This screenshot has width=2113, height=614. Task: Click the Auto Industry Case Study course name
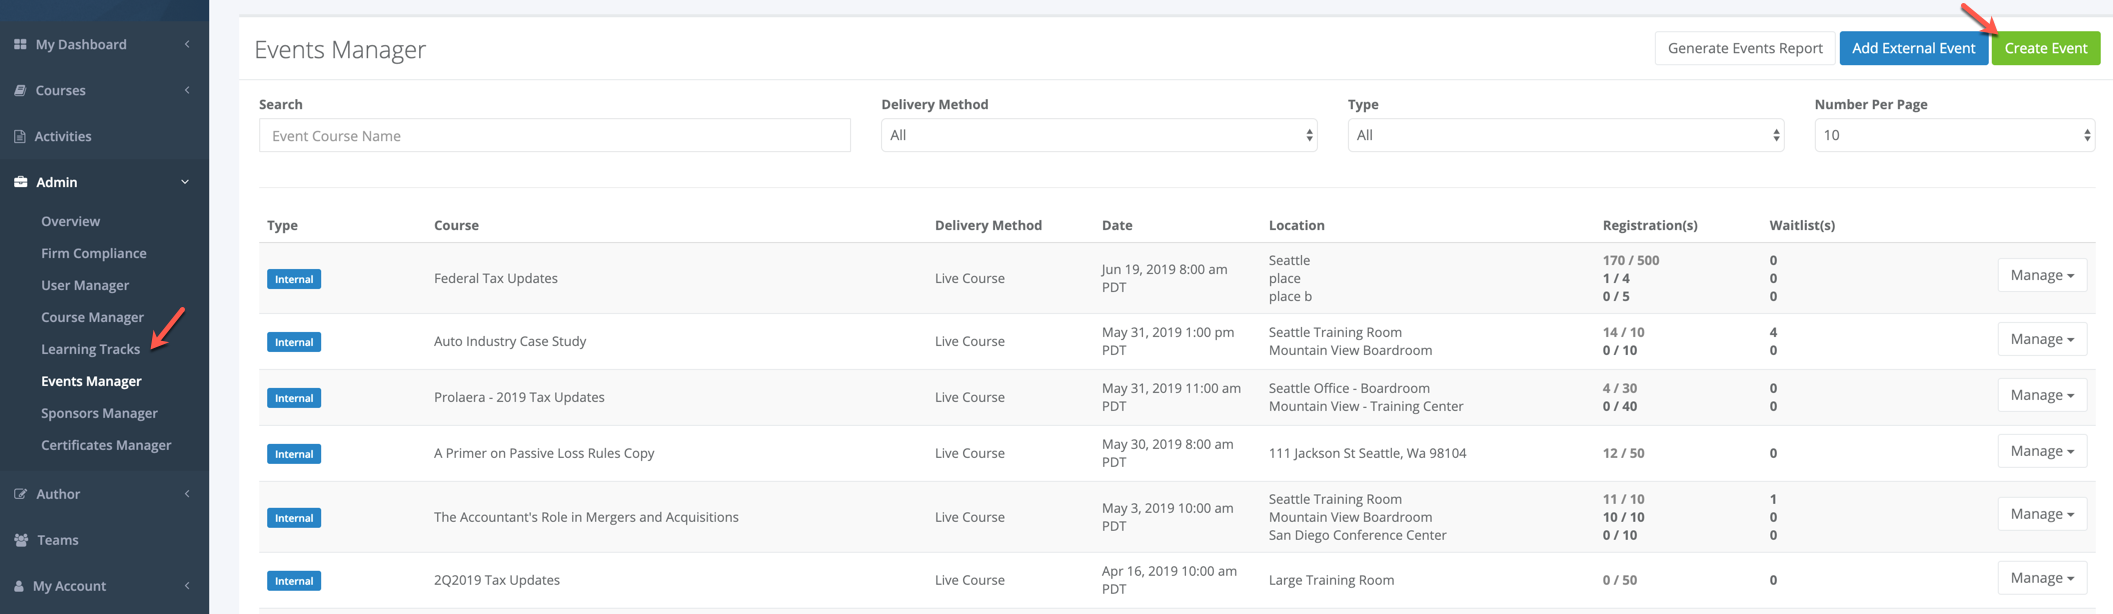click(x=510, y=341)
